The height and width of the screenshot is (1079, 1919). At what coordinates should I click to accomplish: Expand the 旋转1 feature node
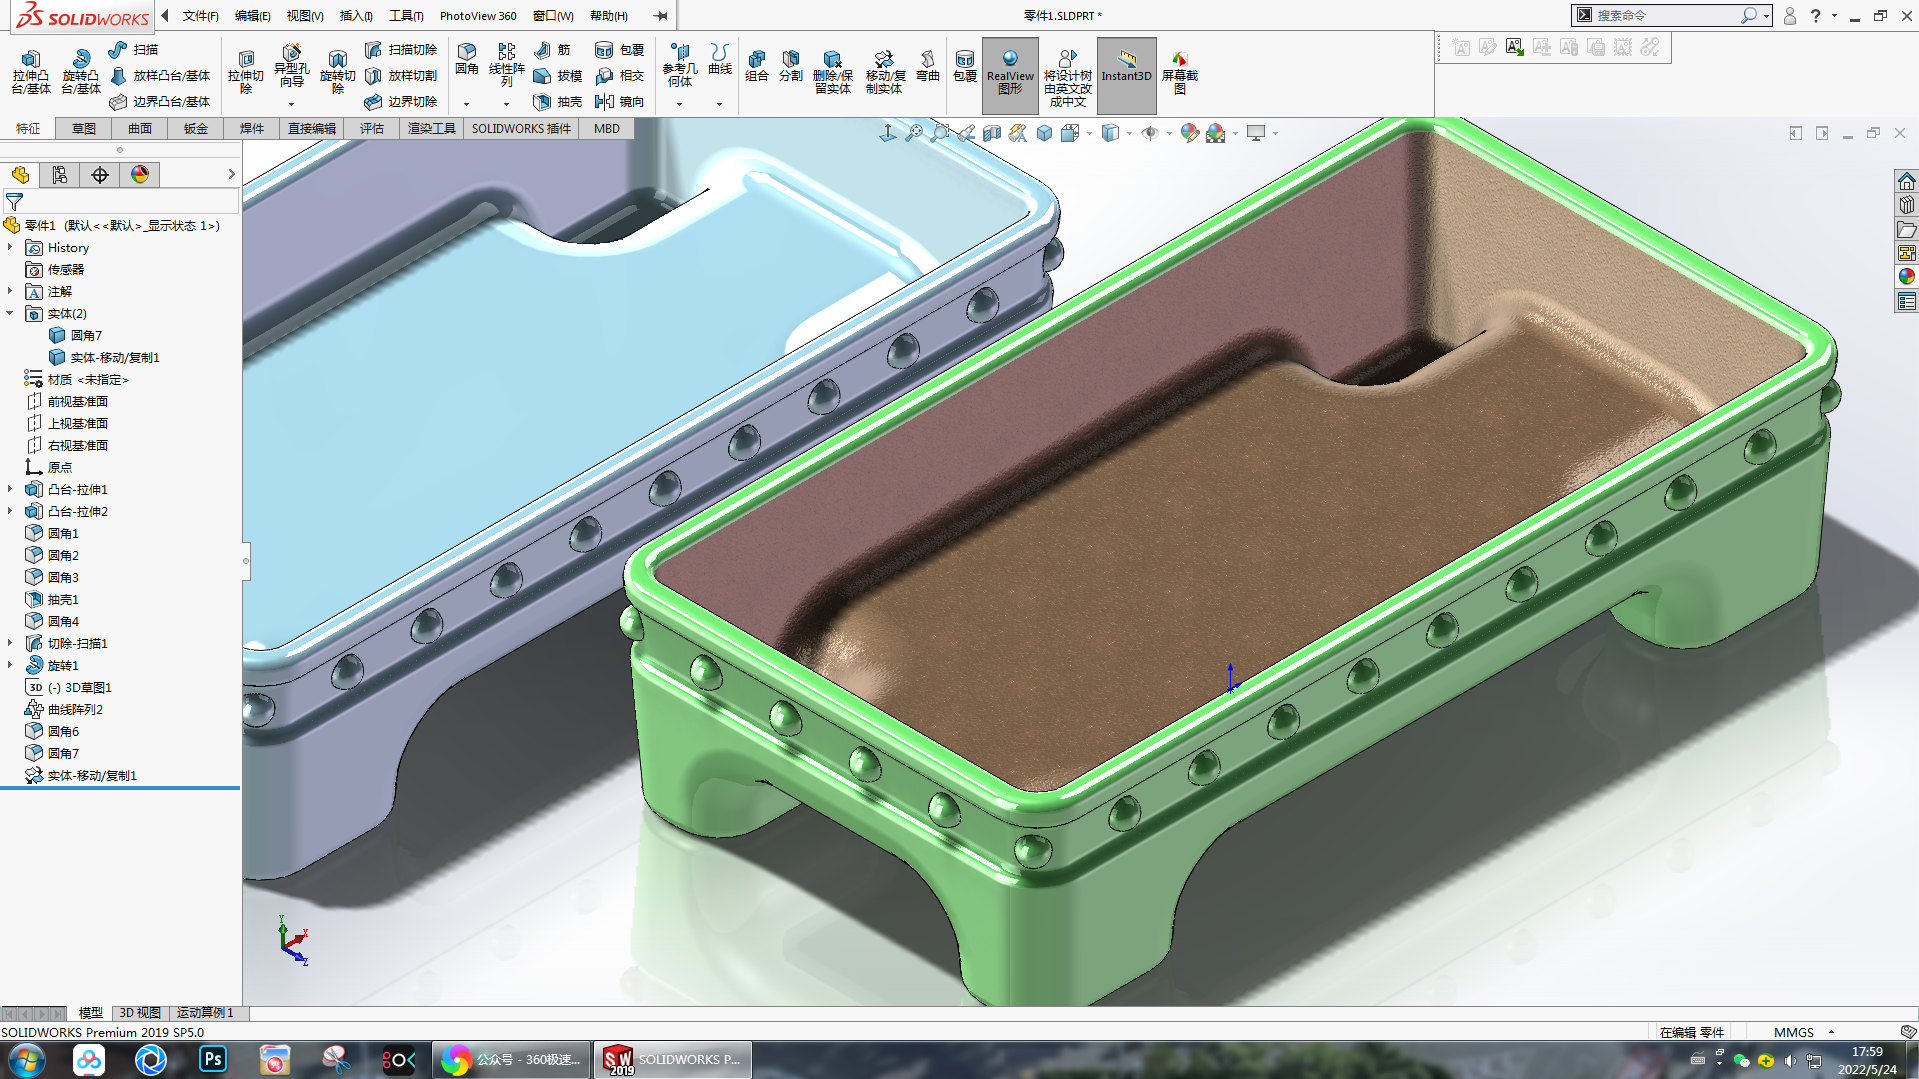(10, 665)
